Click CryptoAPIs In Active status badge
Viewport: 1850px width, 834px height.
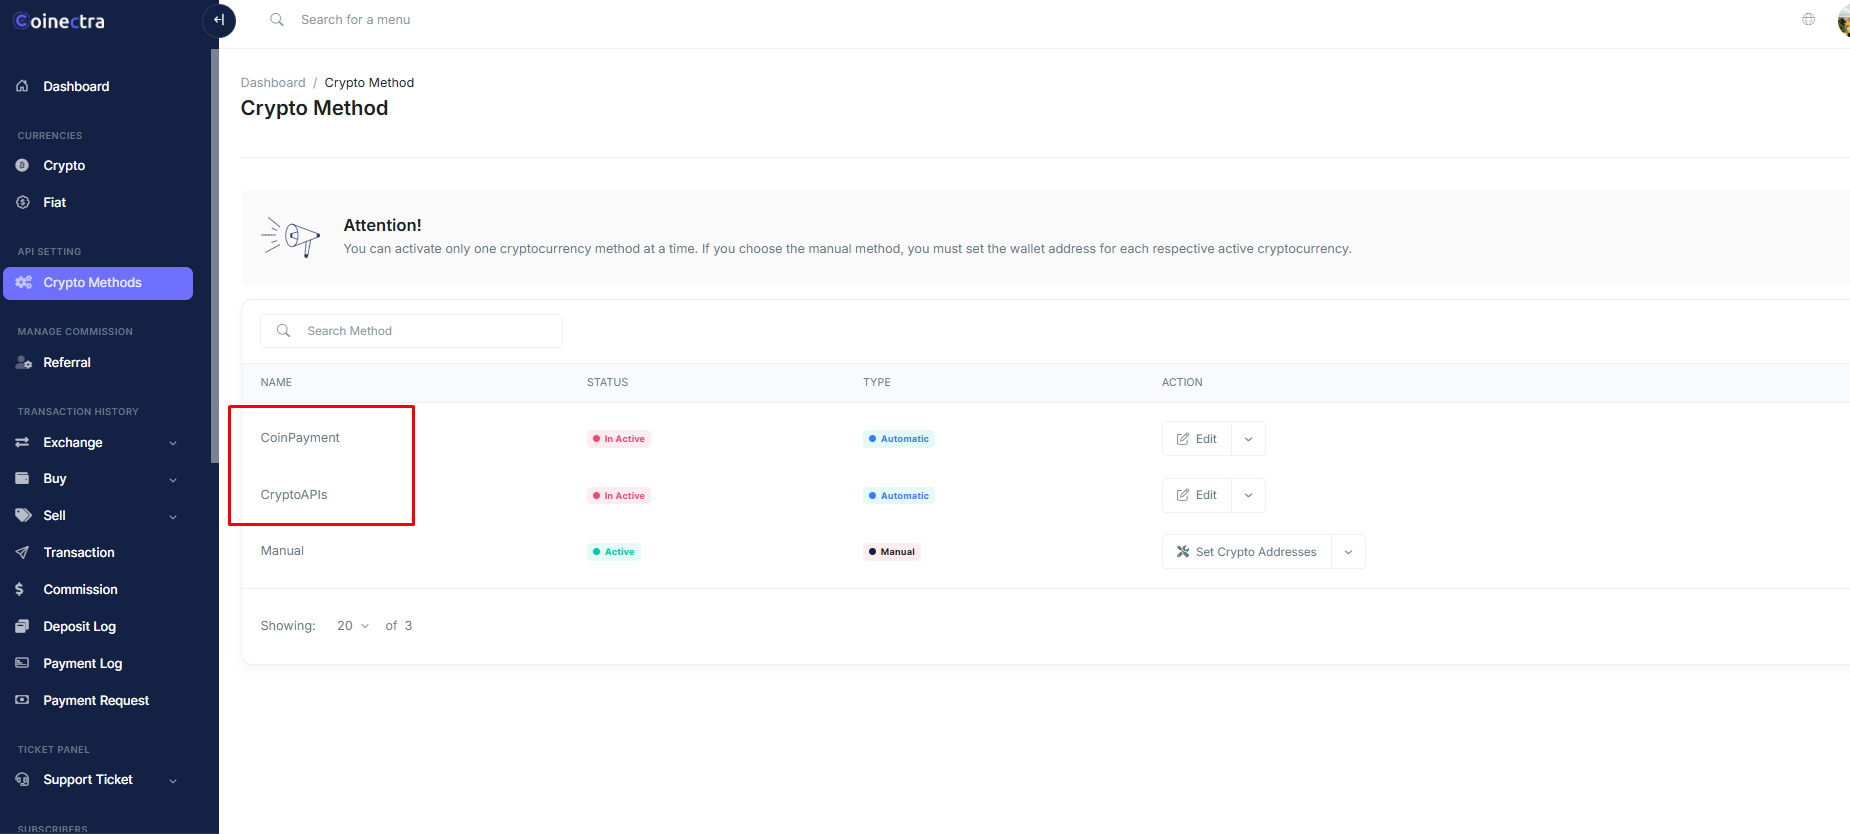(619, 496)
